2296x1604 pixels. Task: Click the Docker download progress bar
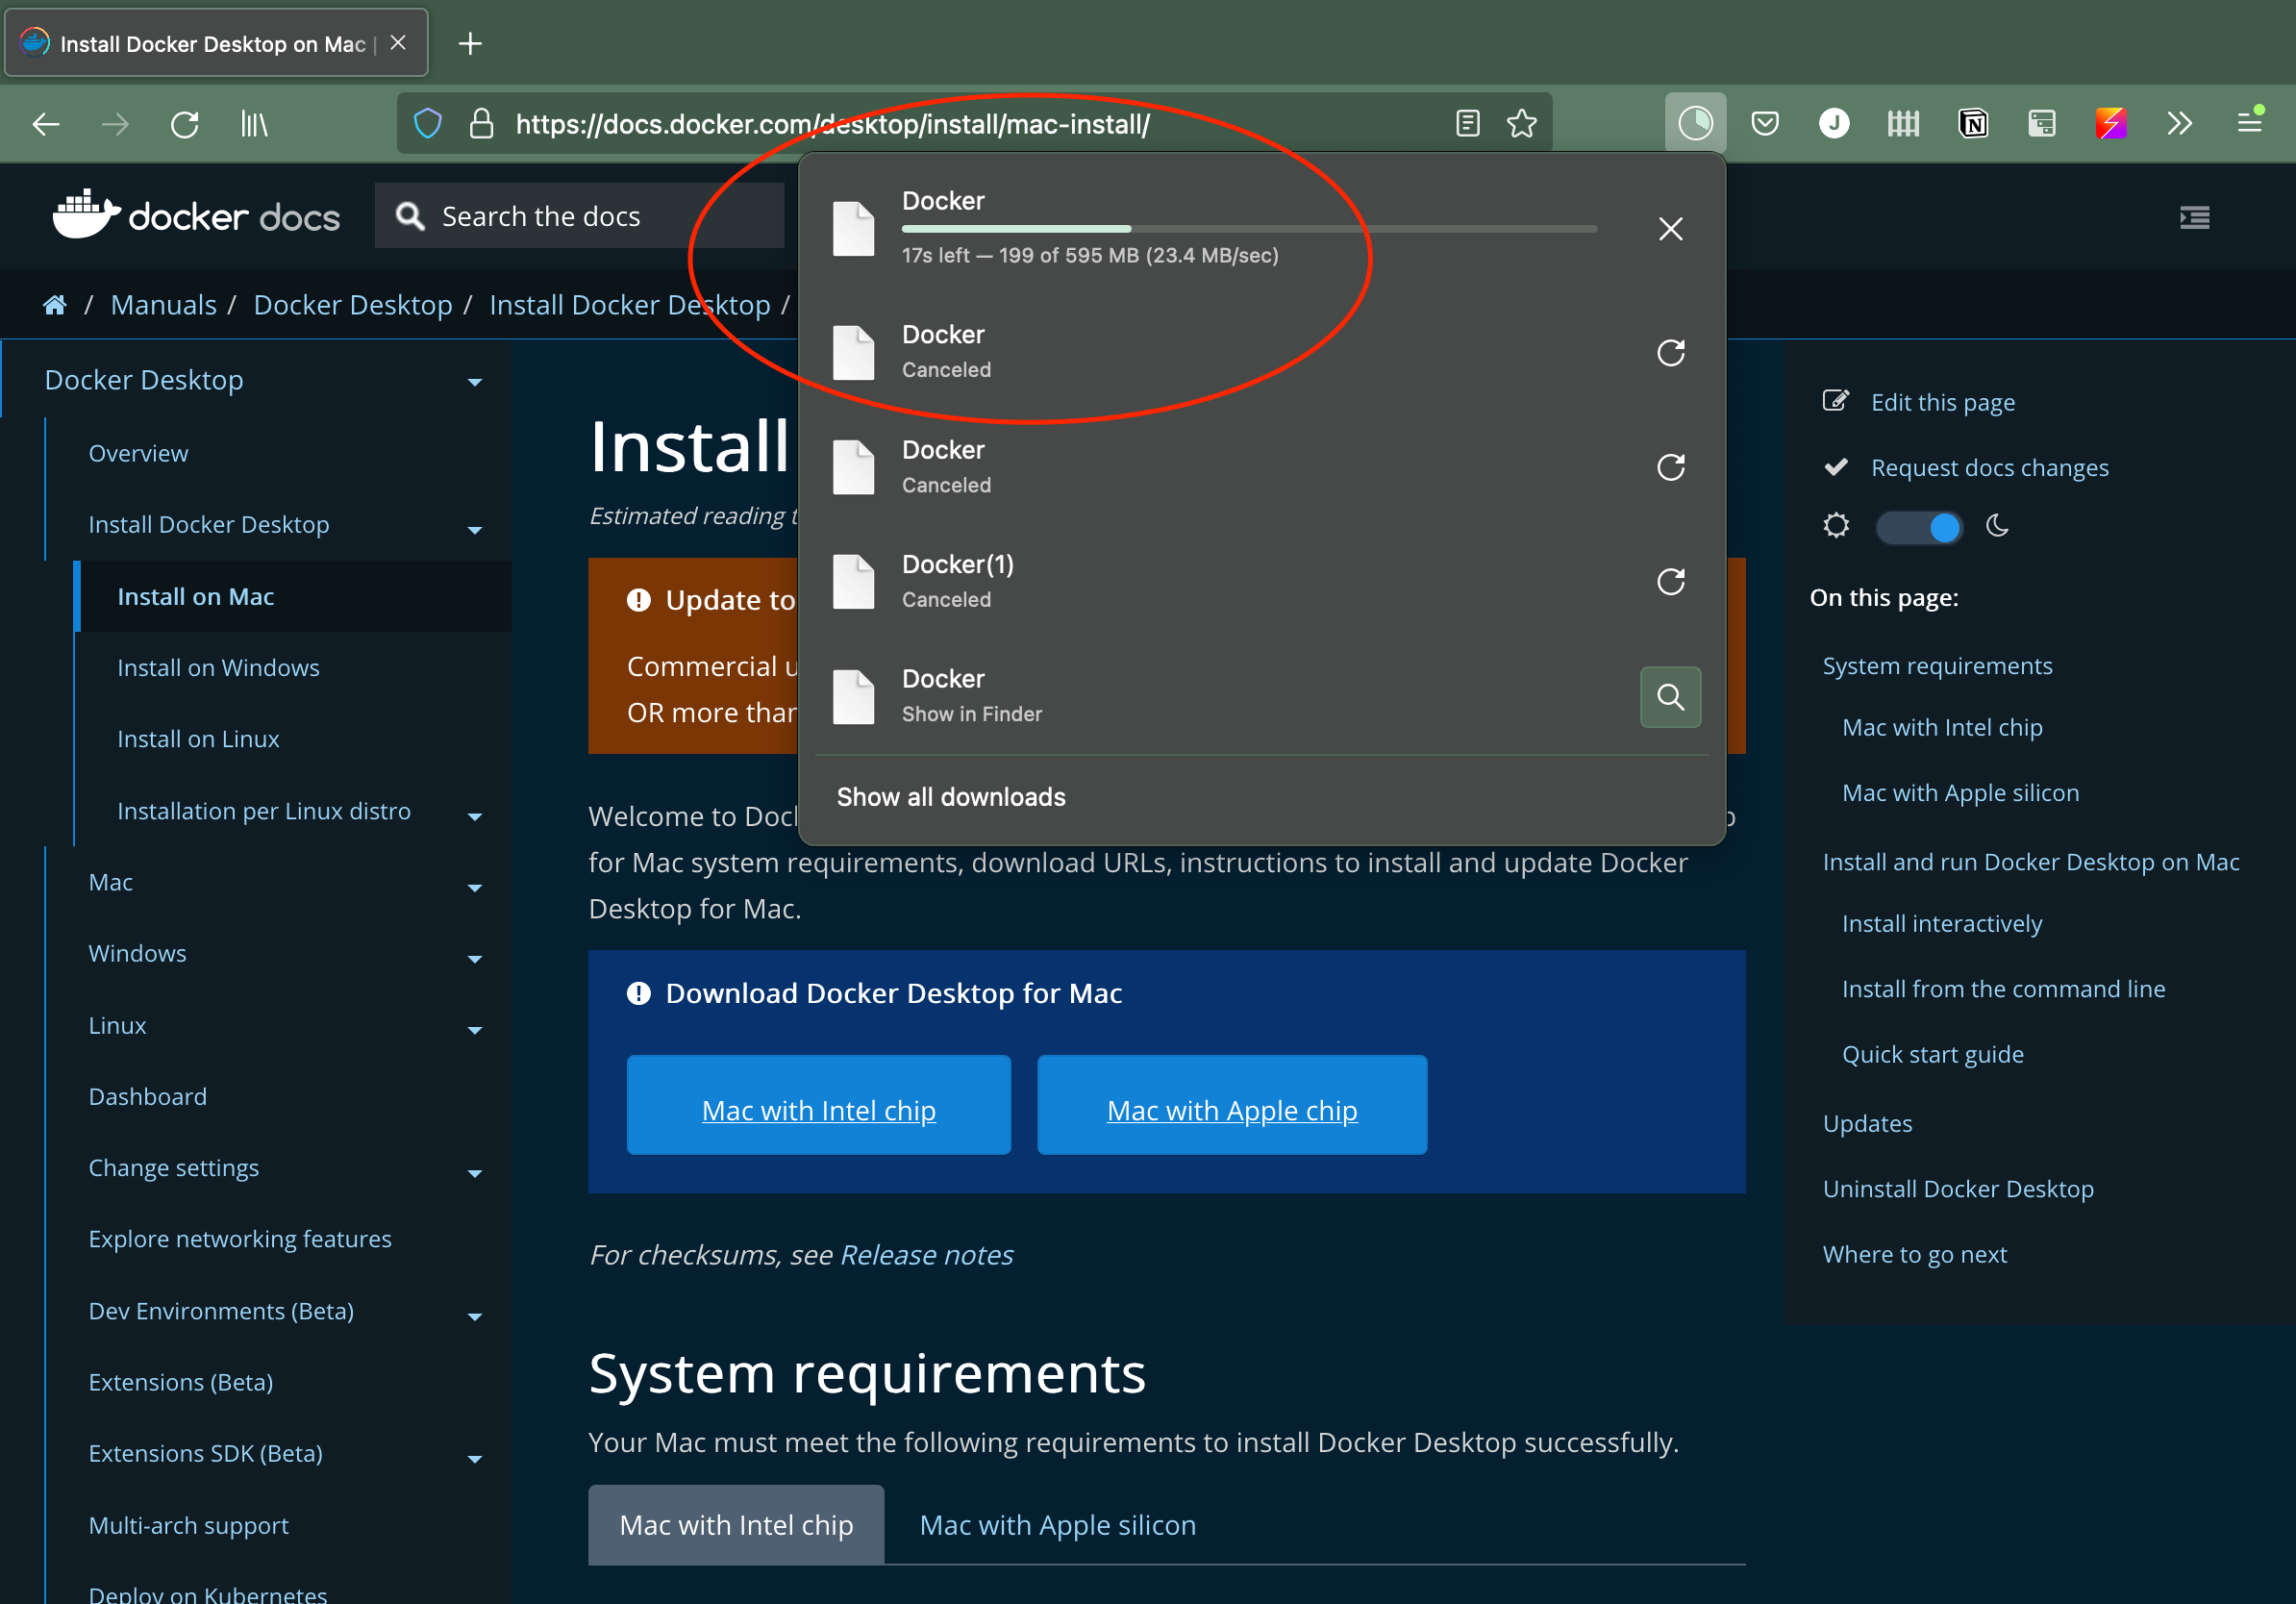click(1248, 229)
